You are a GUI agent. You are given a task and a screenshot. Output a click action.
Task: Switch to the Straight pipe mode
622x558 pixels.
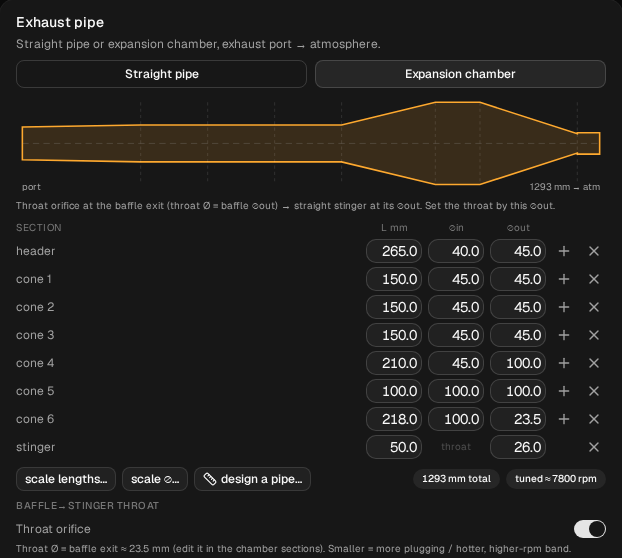pyautogui.click(x=161, y=74)
